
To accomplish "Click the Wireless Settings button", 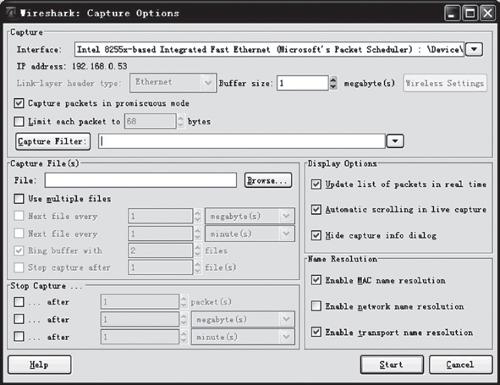I will (x=445, y=83).
